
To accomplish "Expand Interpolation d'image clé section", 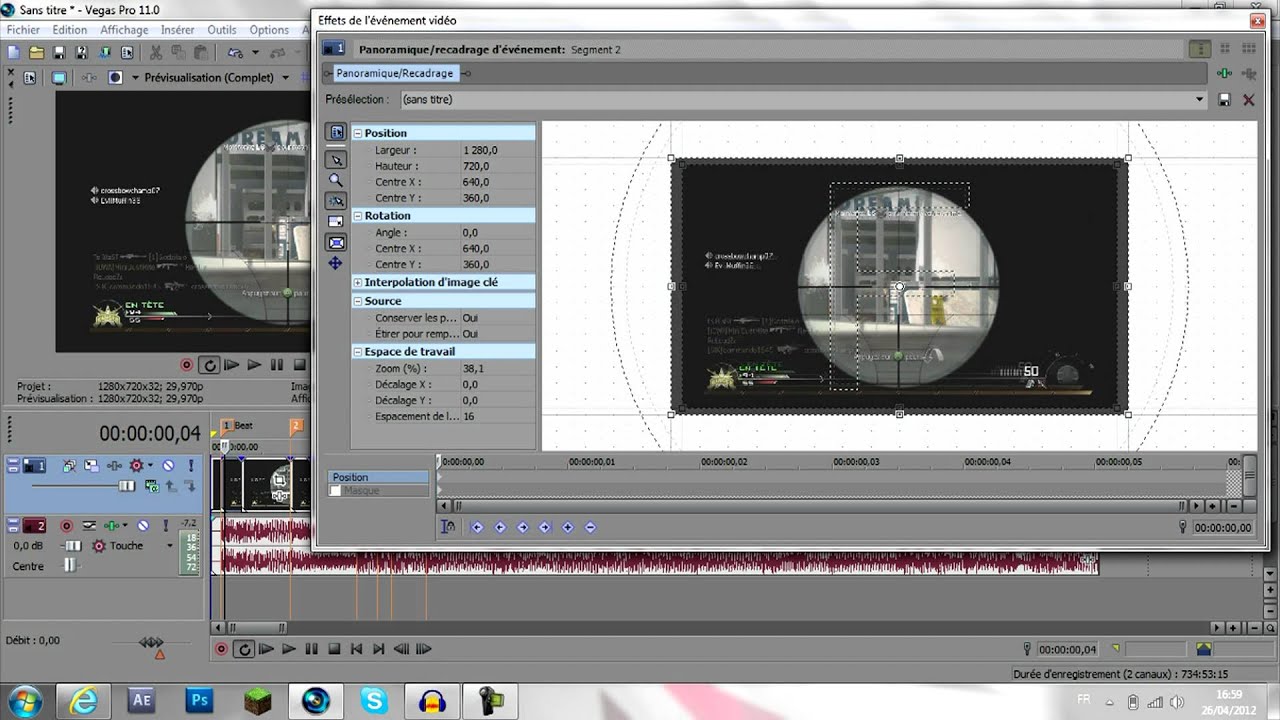I will coord(358,283).
